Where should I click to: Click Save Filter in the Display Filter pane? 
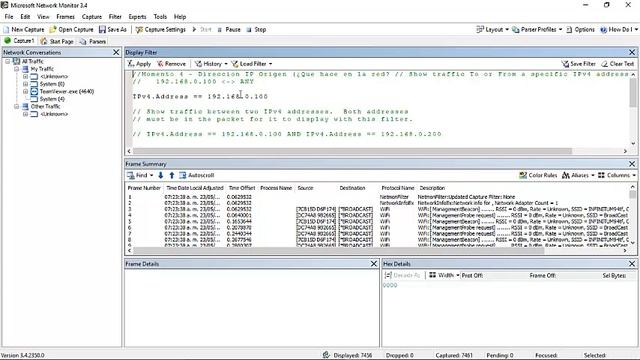[578, 64]
